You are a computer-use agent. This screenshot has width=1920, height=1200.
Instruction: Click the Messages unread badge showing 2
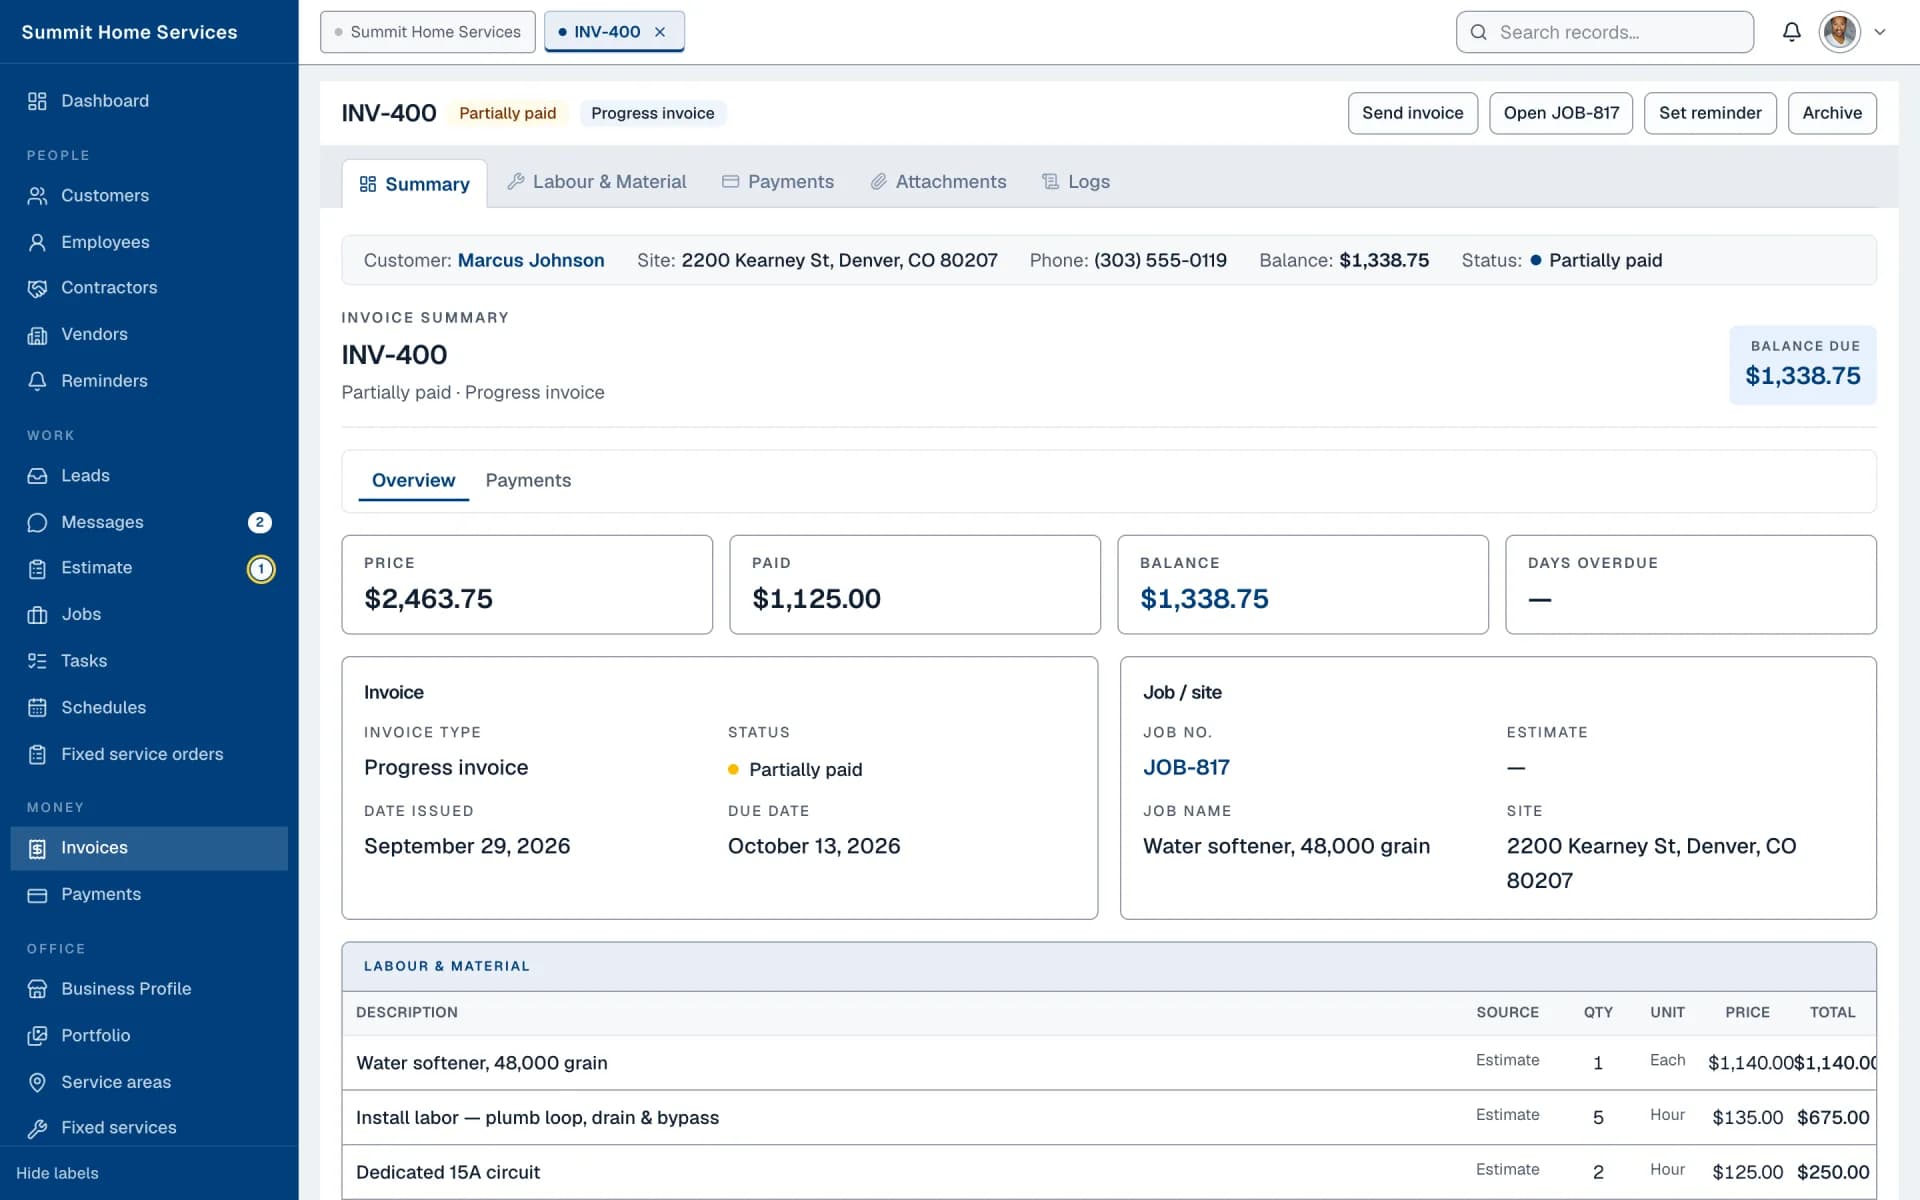coord(260,522)
